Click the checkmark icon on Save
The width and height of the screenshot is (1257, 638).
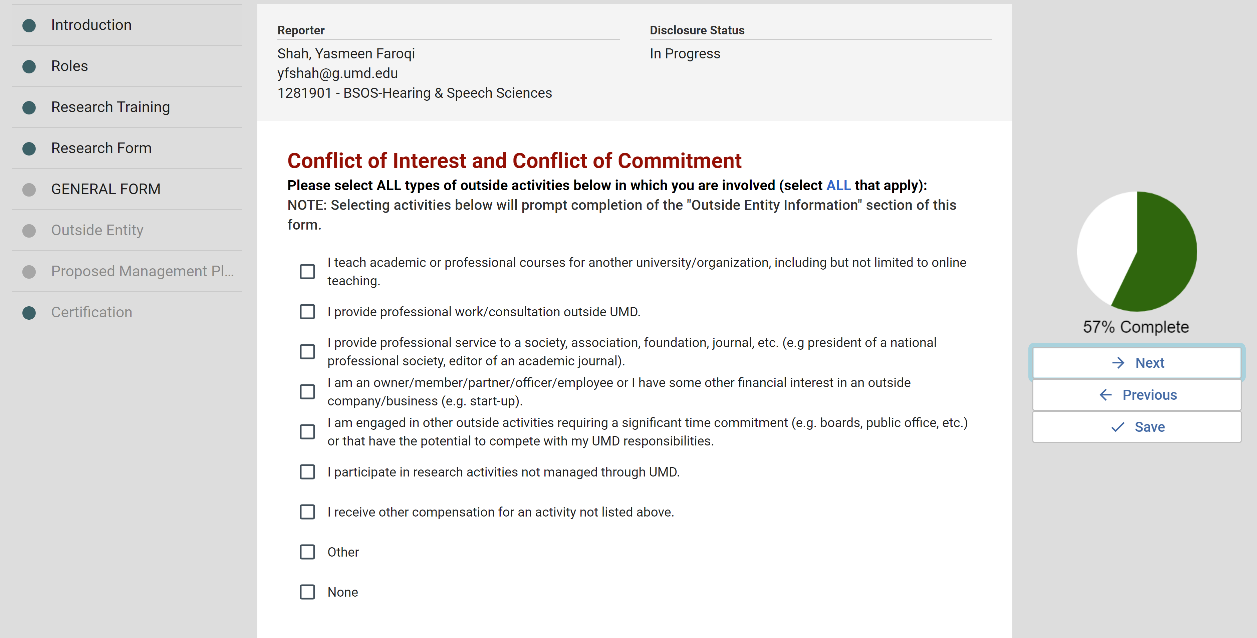click(x=1118, y=427)
